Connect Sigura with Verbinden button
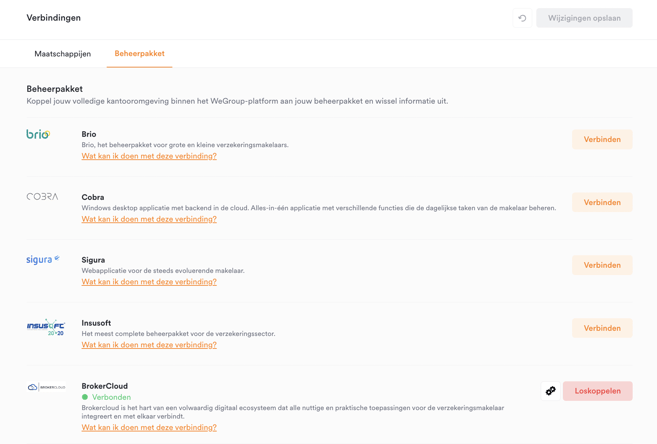 tap(602, 265)
